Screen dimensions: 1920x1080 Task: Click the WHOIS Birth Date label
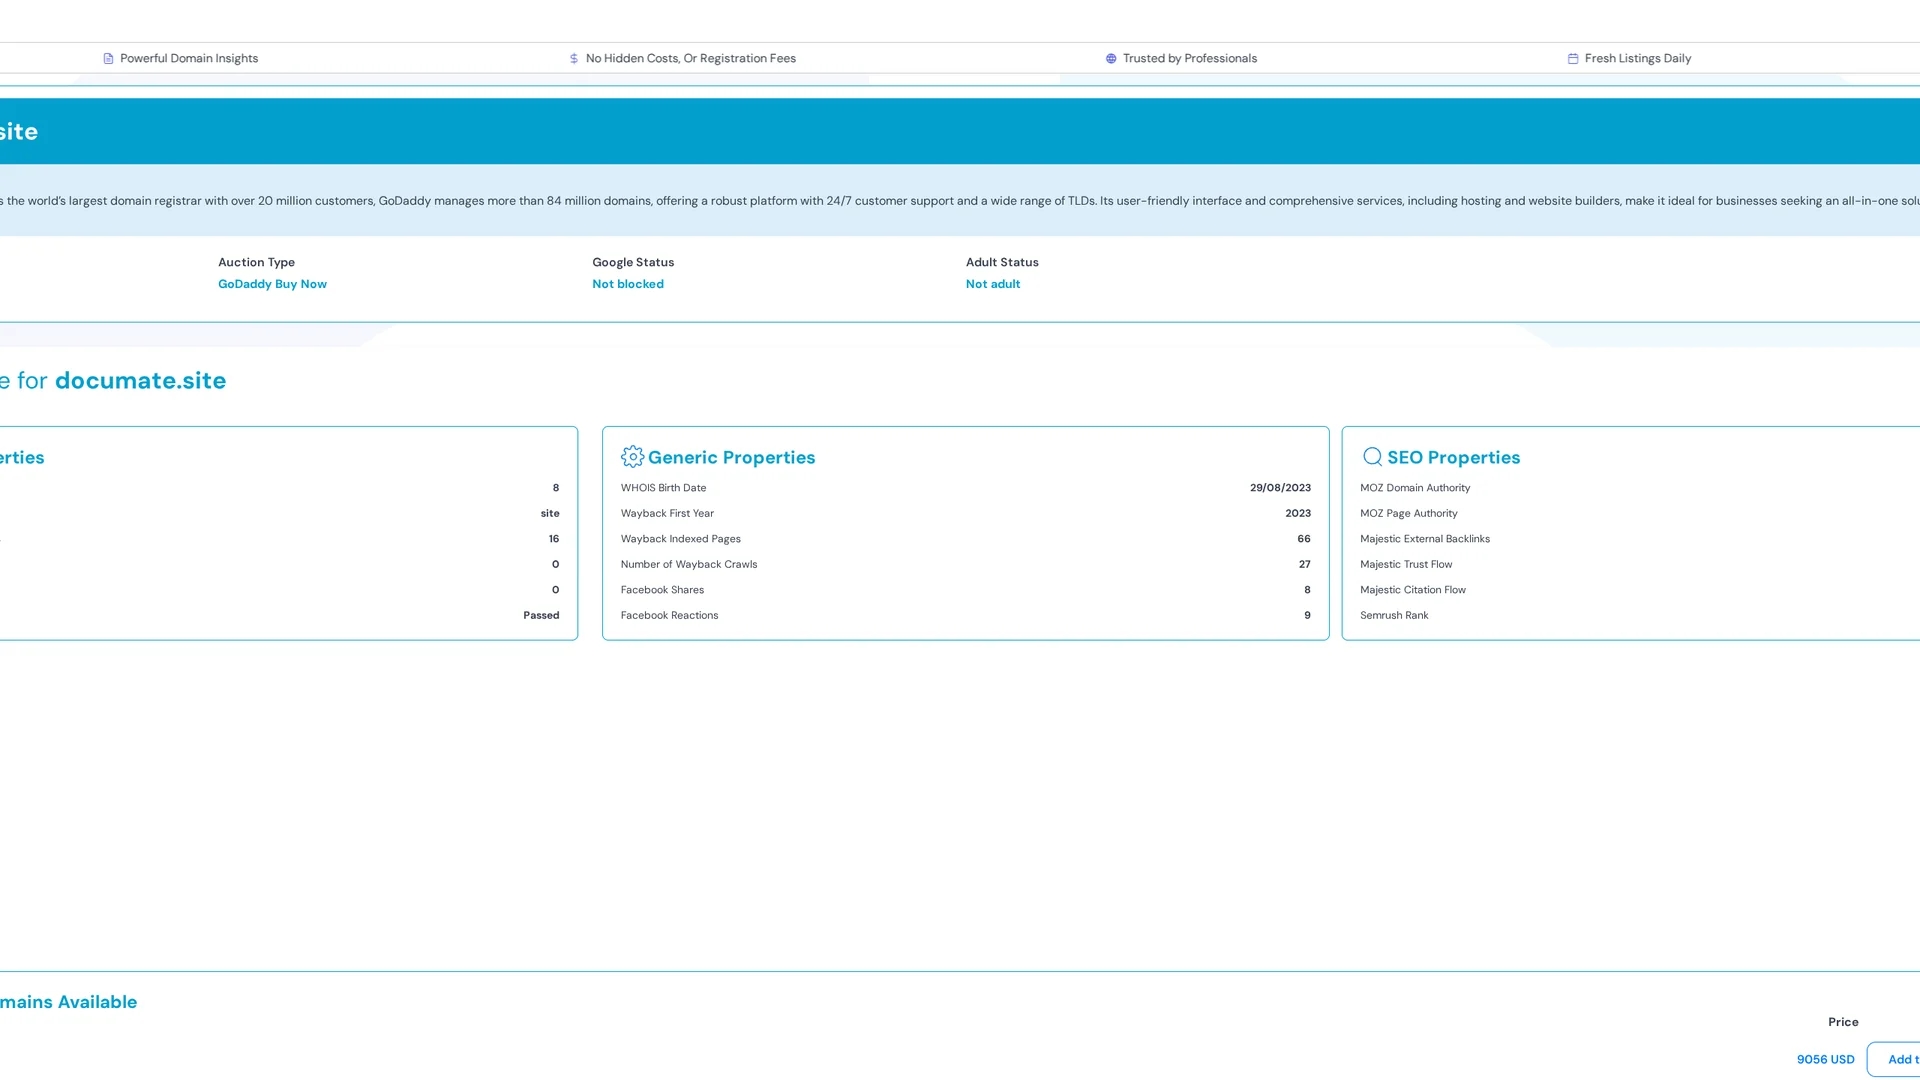(x=663, y=488)
